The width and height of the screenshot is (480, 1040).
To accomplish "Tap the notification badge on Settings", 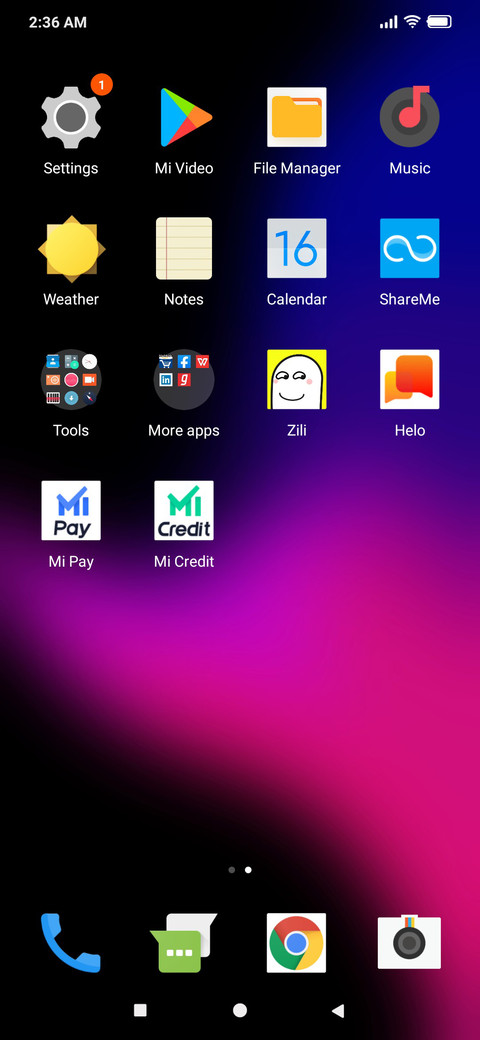I will [x=101, y=84].
